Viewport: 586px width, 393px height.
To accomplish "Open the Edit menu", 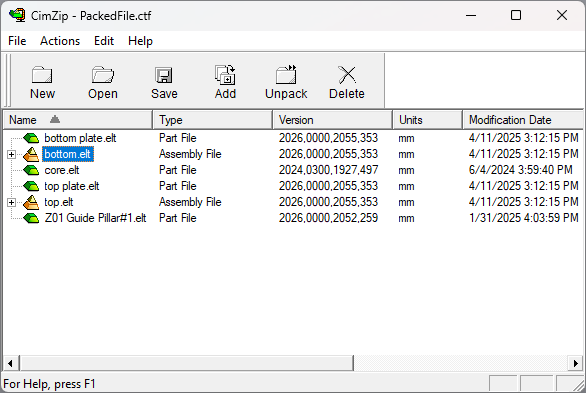I will pos(104,41).
